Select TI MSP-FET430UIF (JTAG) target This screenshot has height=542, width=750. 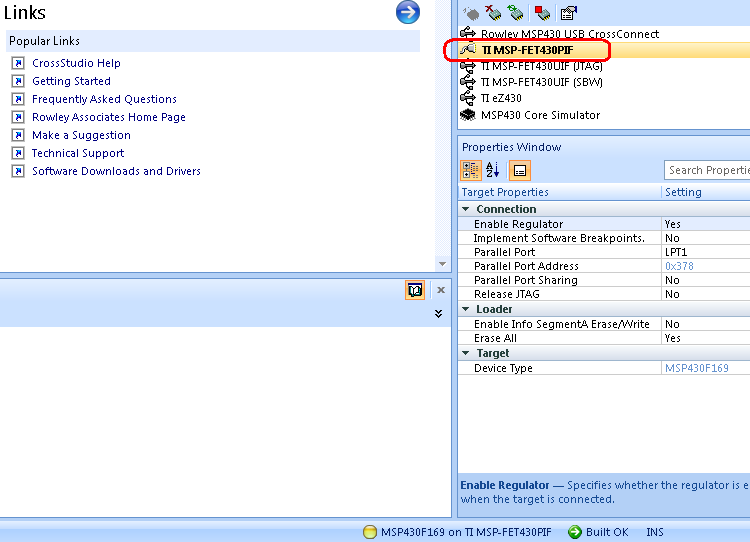point(541,66)
